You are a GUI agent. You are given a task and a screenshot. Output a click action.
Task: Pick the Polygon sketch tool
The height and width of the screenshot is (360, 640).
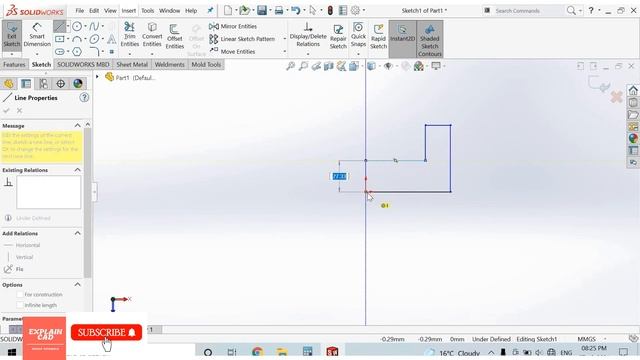77,52
